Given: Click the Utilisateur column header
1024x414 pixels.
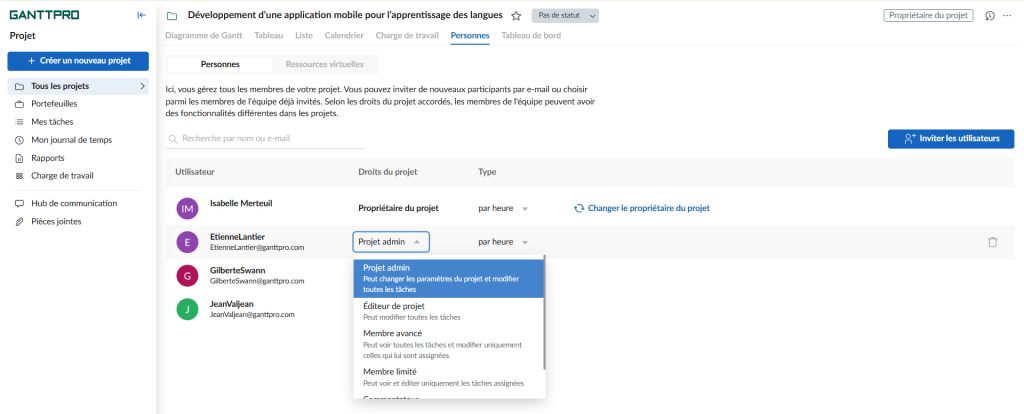Looking at the screenshot, I should [195, 172].
